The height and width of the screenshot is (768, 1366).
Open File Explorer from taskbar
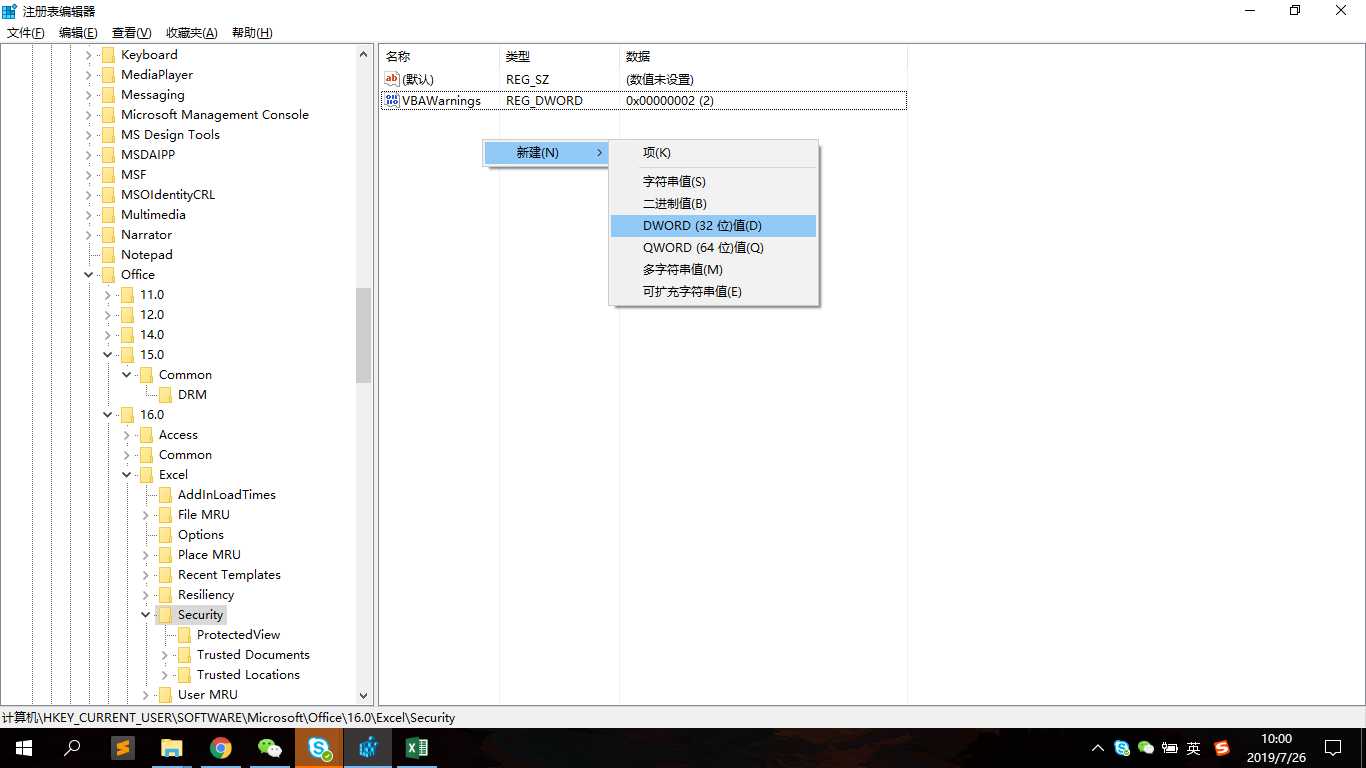tap(172, 748)
